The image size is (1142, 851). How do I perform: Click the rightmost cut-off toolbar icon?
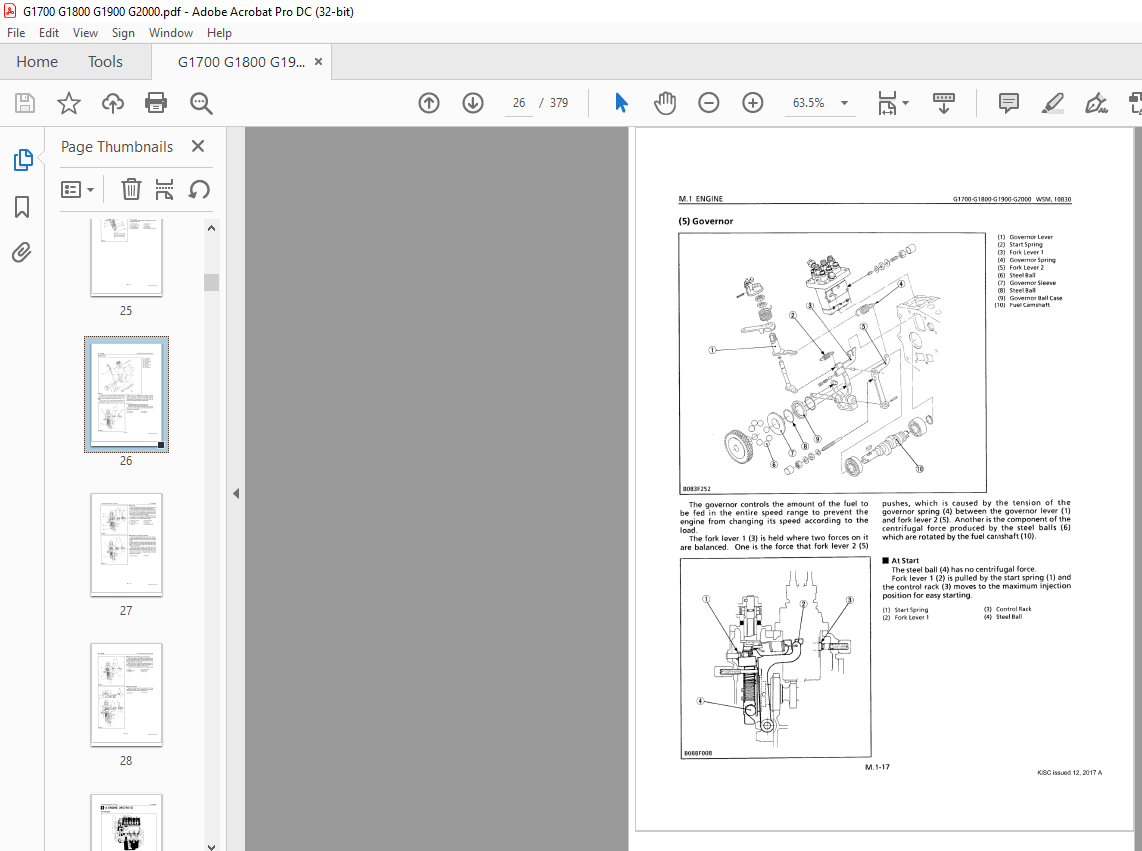(1135, 103)
